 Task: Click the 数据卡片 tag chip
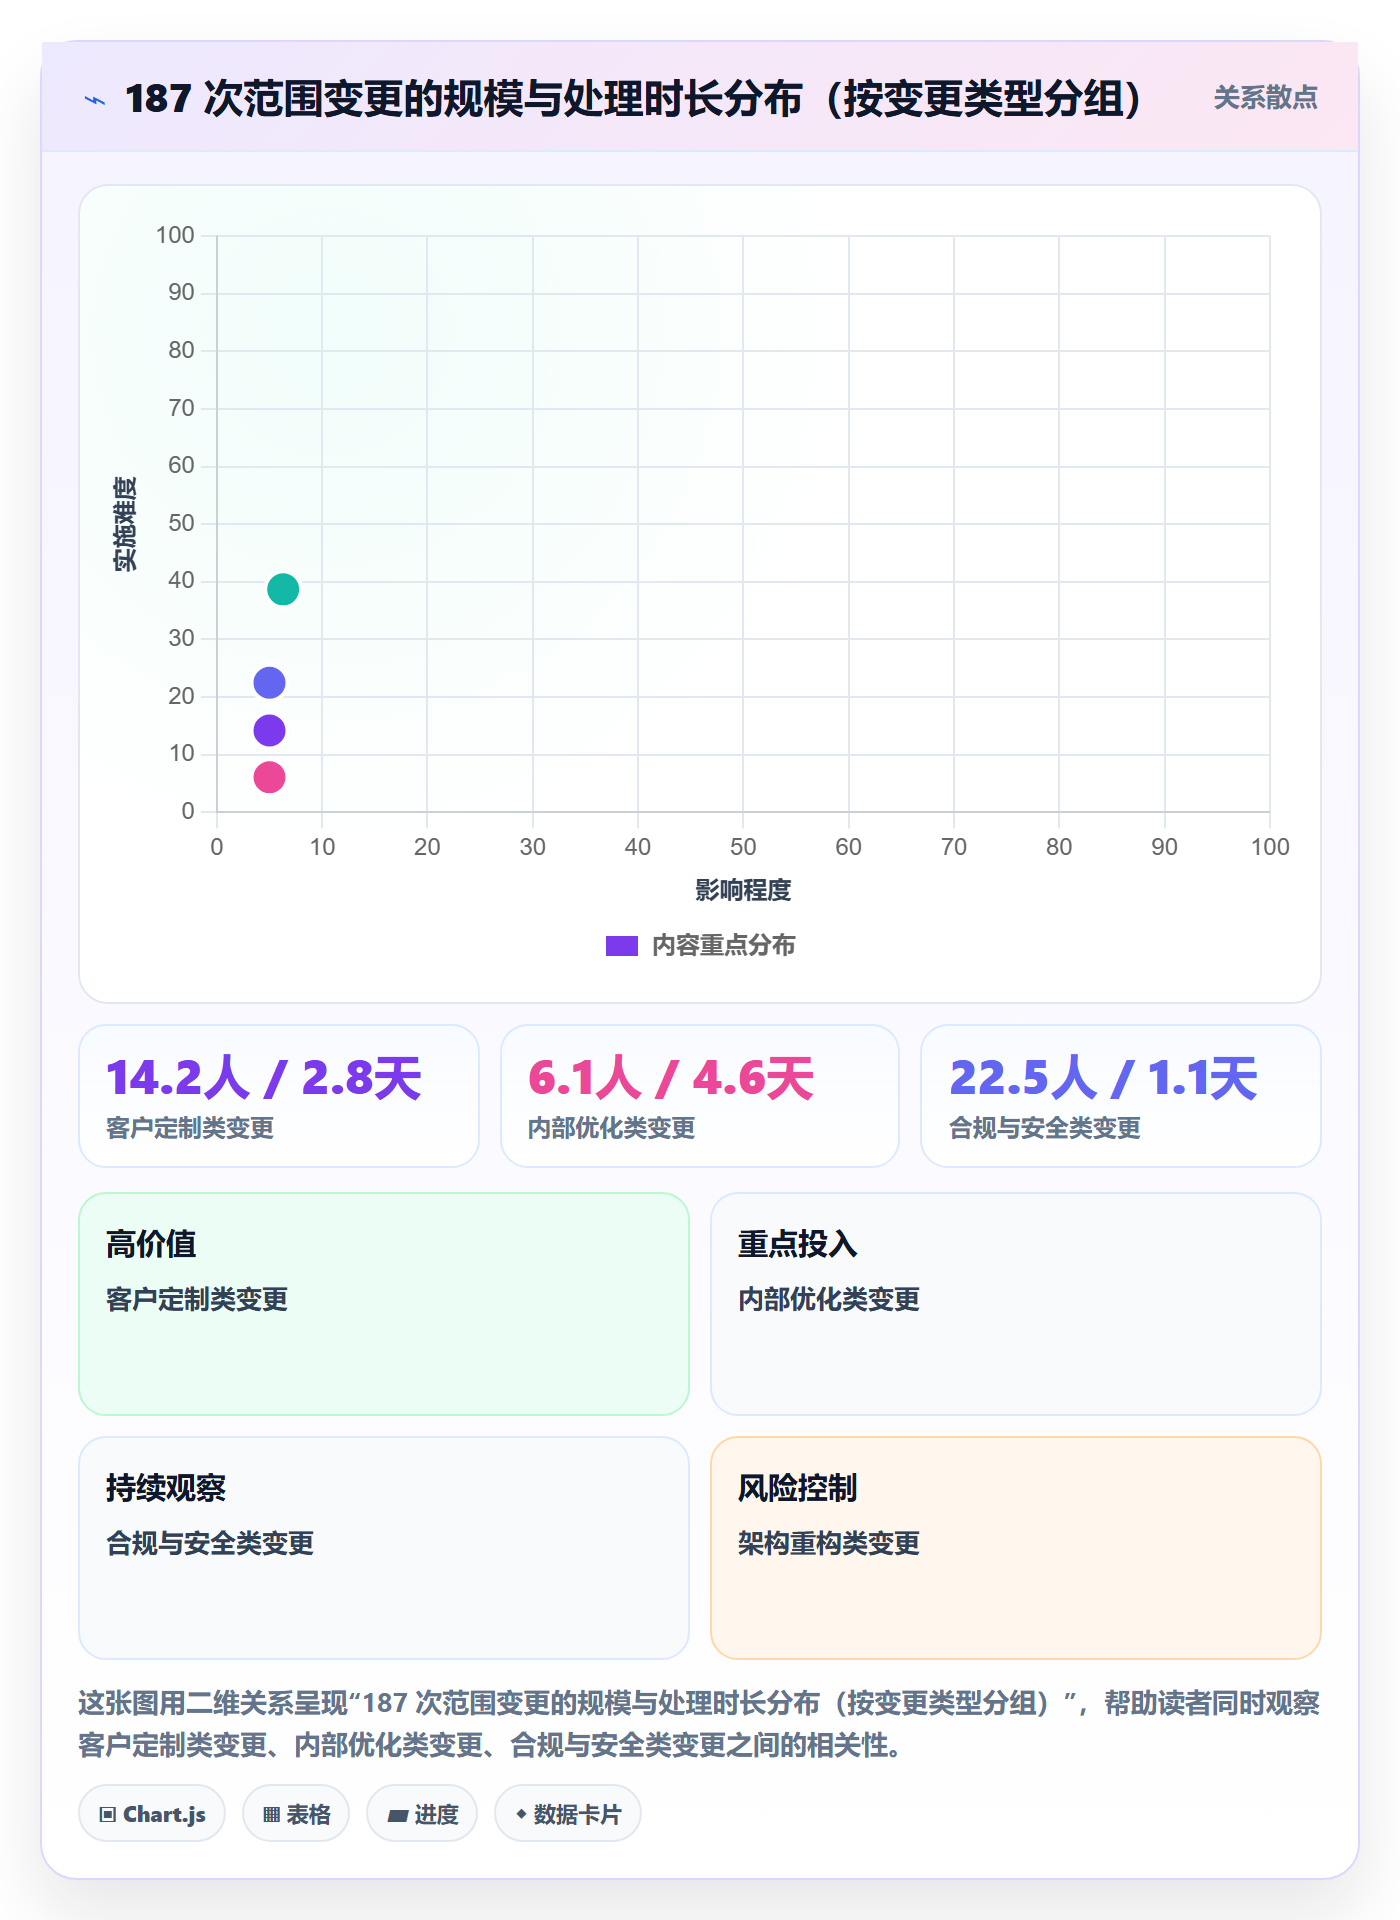[568, 1814]
